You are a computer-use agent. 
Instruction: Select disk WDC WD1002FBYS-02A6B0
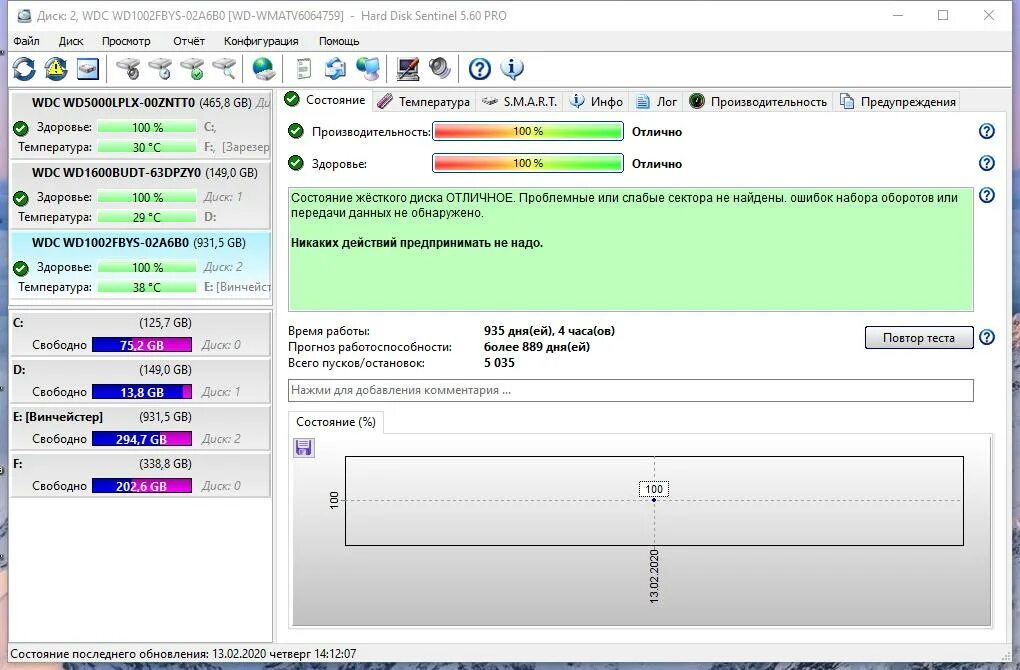[x=141, y=263]
